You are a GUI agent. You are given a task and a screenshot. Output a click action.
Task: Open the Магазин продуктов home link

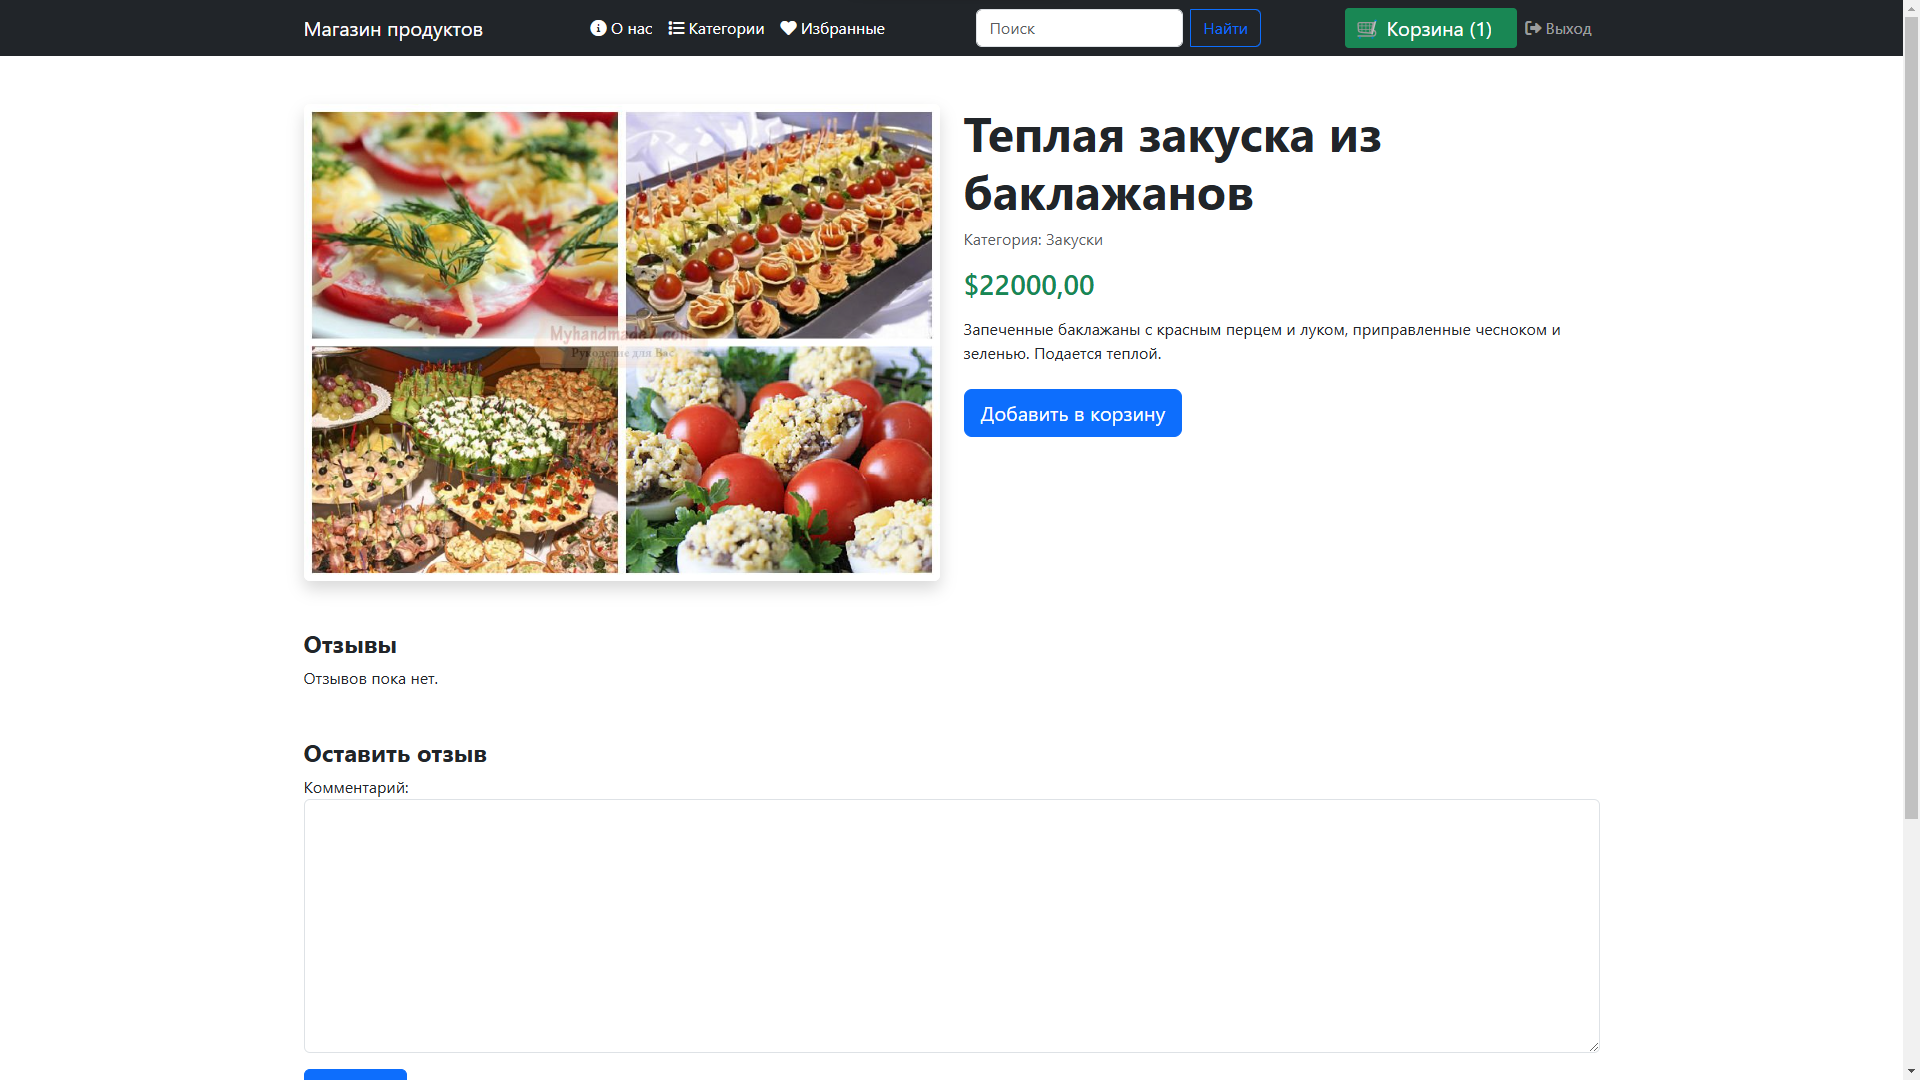coord(393,29)
